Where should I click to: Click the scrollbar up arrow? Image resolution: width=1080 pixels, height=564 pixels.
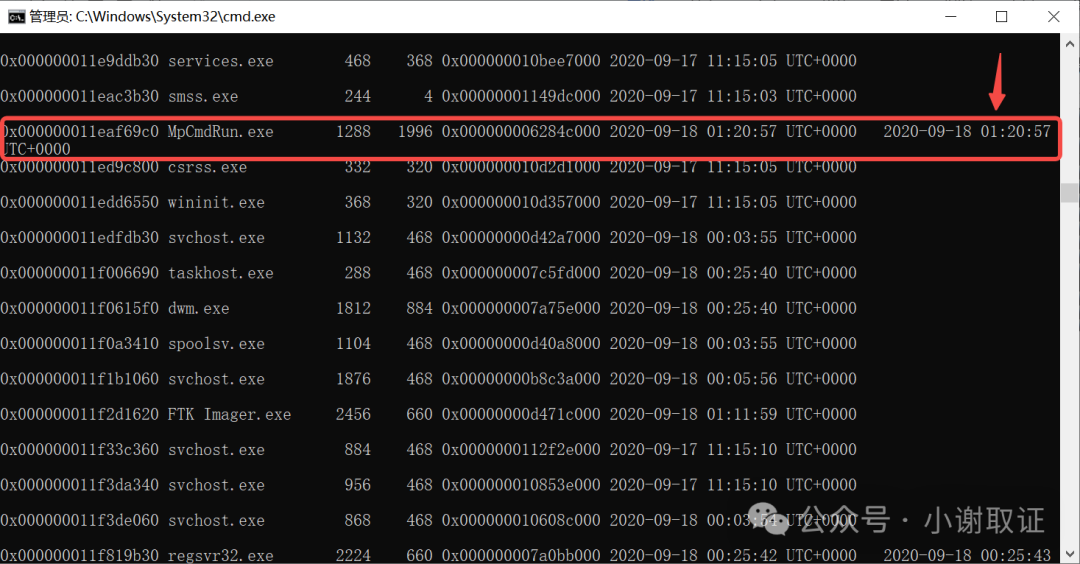click(x=1070, y=43)
